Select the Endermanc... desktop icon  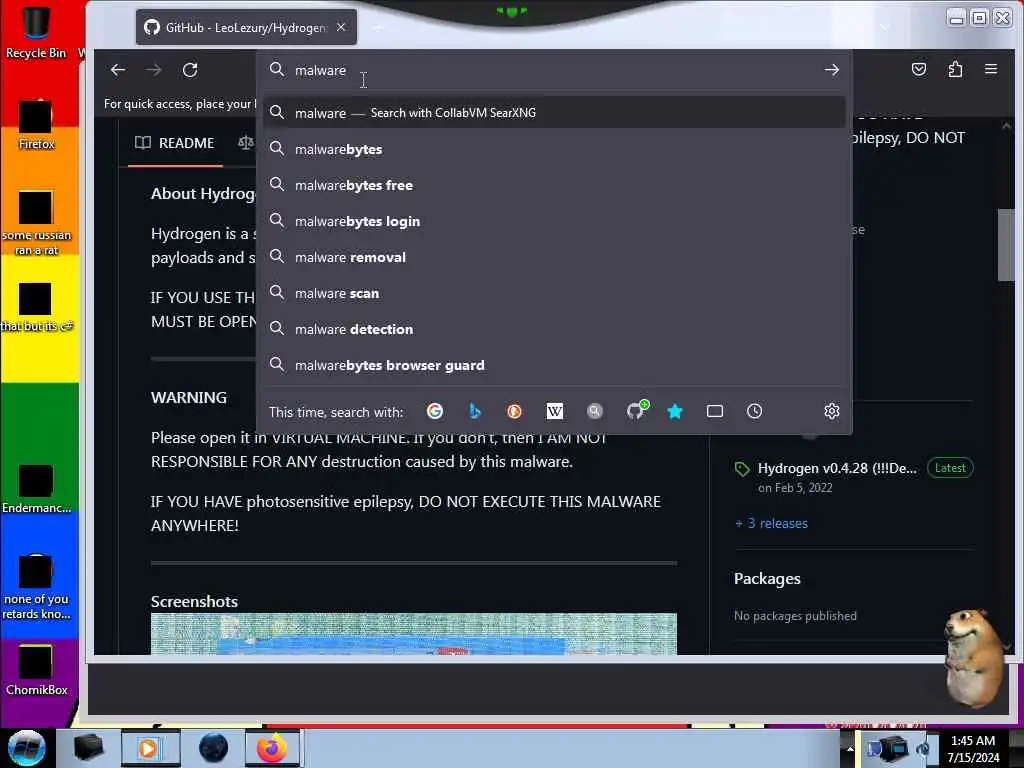click(x=36, y=488)
